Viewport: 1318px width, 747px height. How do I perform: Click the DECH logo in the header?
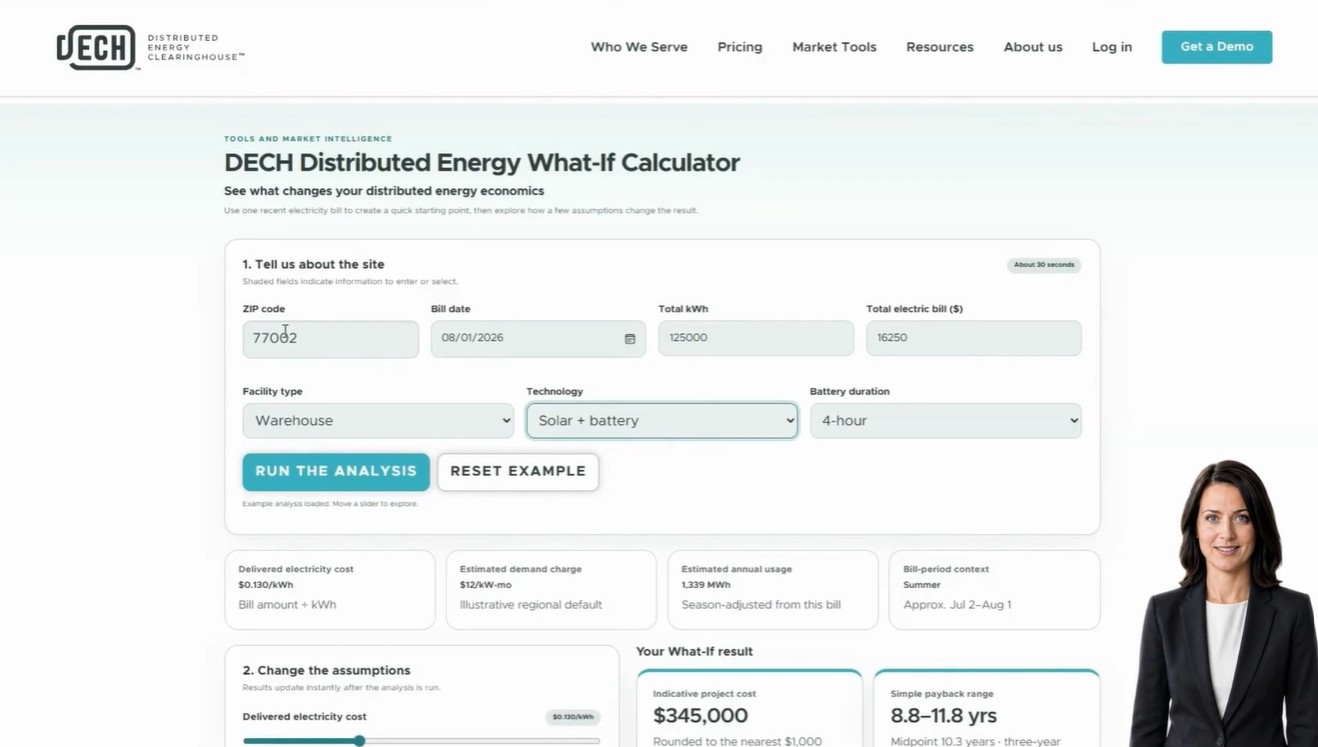coord(150,47)
